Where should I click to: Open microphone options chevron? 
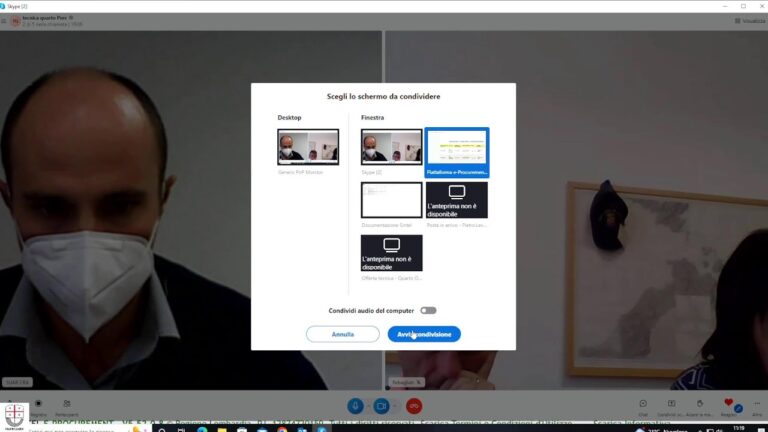pos(368,406)
